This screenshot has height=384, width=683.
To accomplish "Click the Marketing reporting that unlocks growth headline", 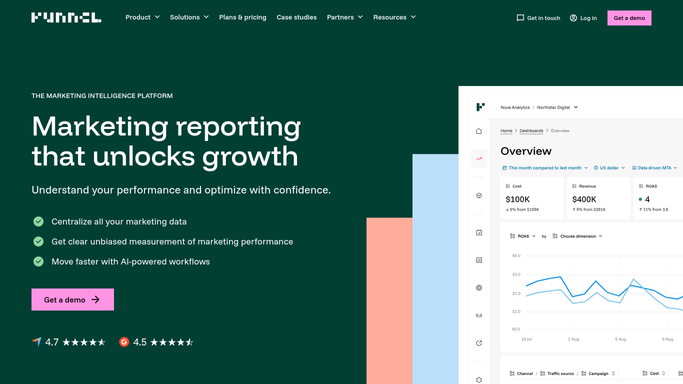I will coord(166,141).
